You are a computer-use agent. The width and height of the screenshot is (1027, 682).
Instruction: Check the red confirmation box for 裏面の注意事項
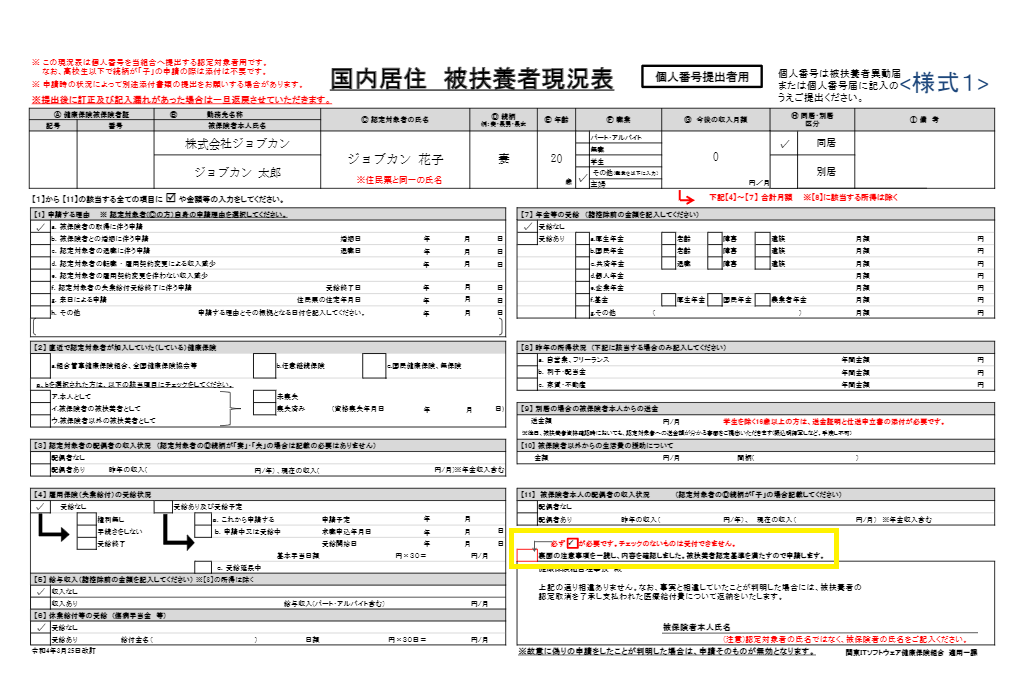527,555
